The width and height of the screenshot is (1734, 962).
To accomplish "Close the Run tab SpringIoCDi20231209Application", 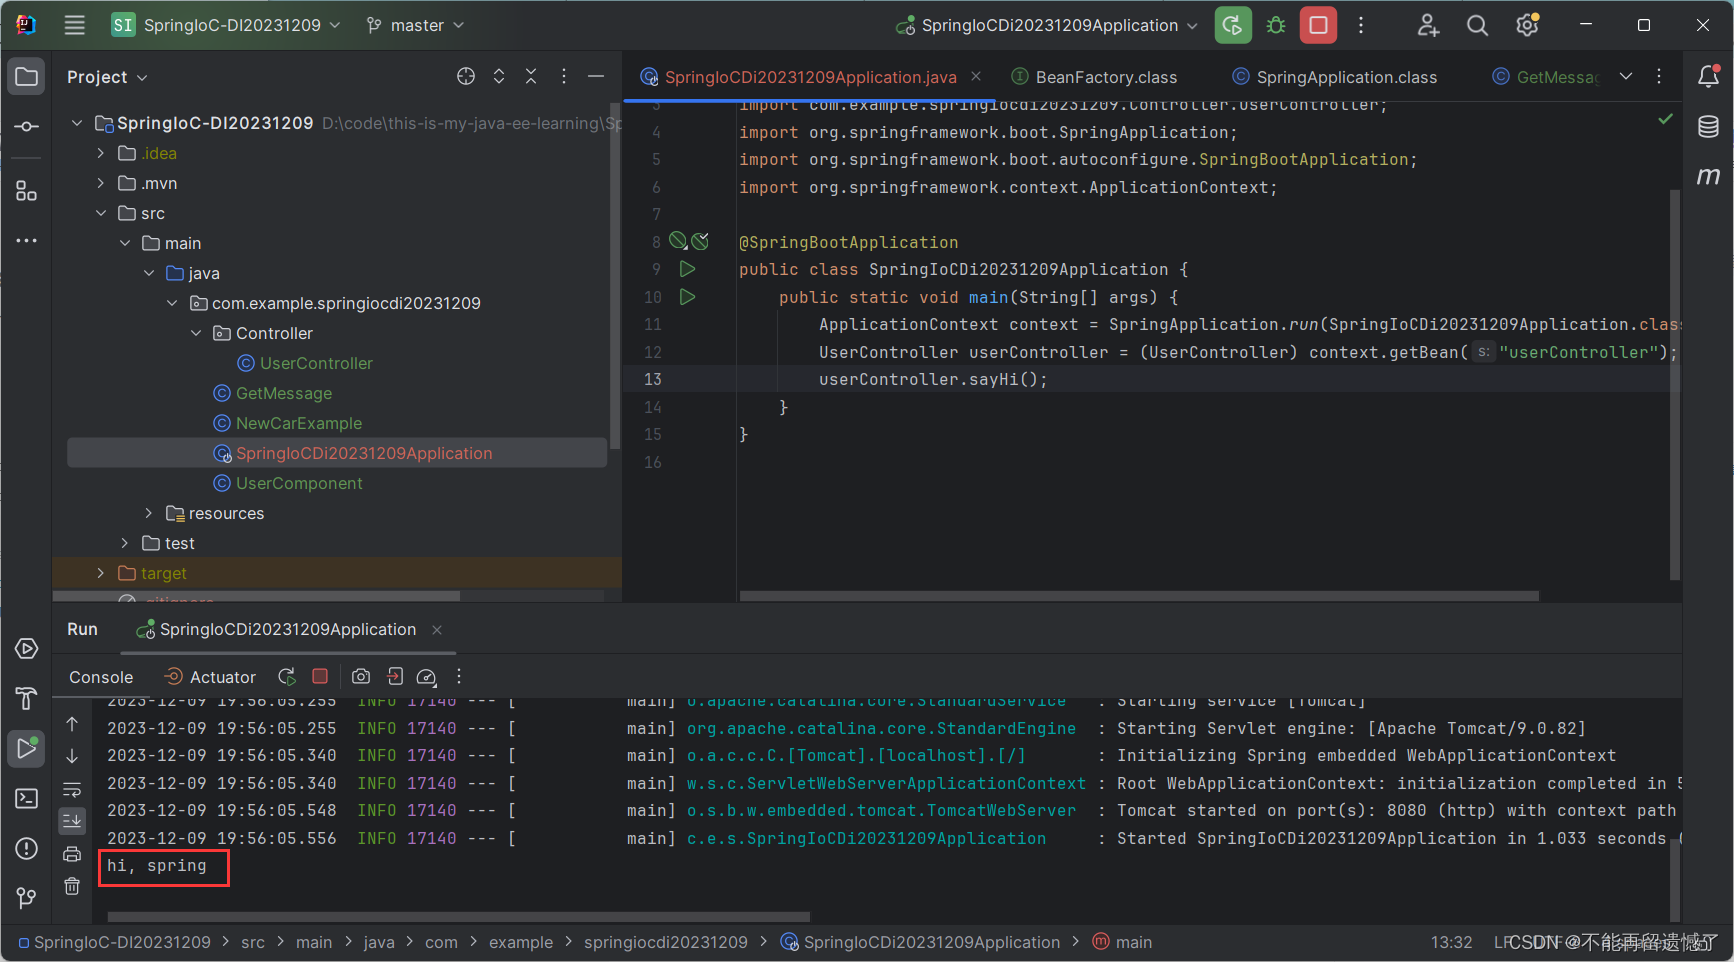I will 437,629.
